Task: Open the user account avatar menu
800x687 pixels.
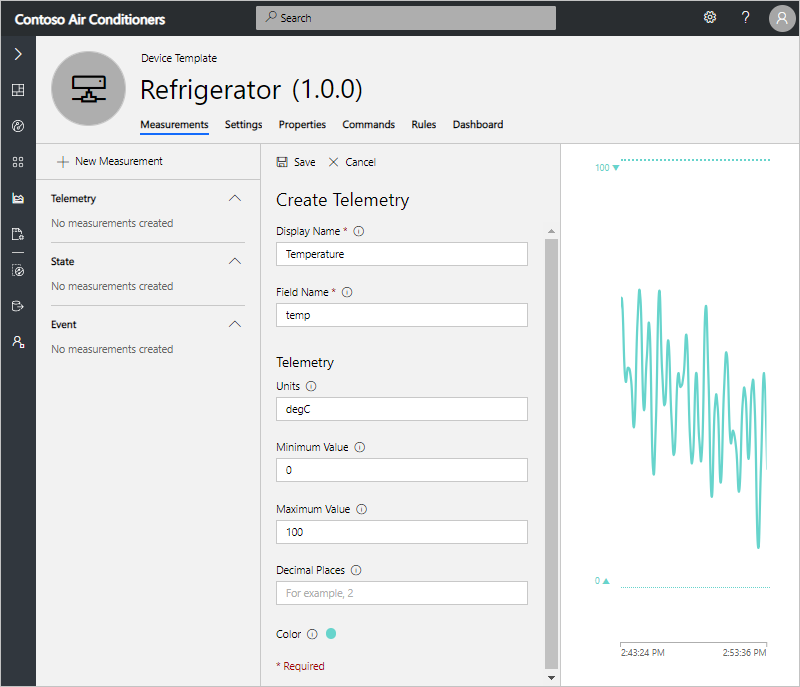Action: [781, 18]
